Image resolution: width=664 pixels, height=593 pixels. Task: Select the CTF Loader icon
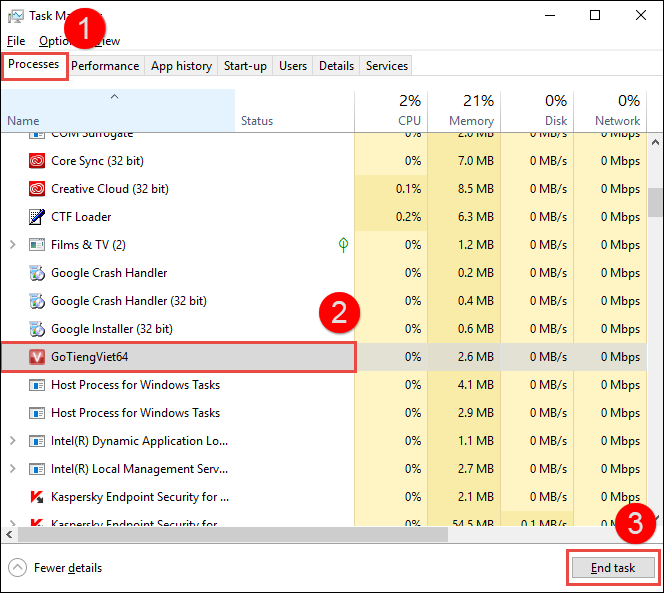(x=37, y=217)
